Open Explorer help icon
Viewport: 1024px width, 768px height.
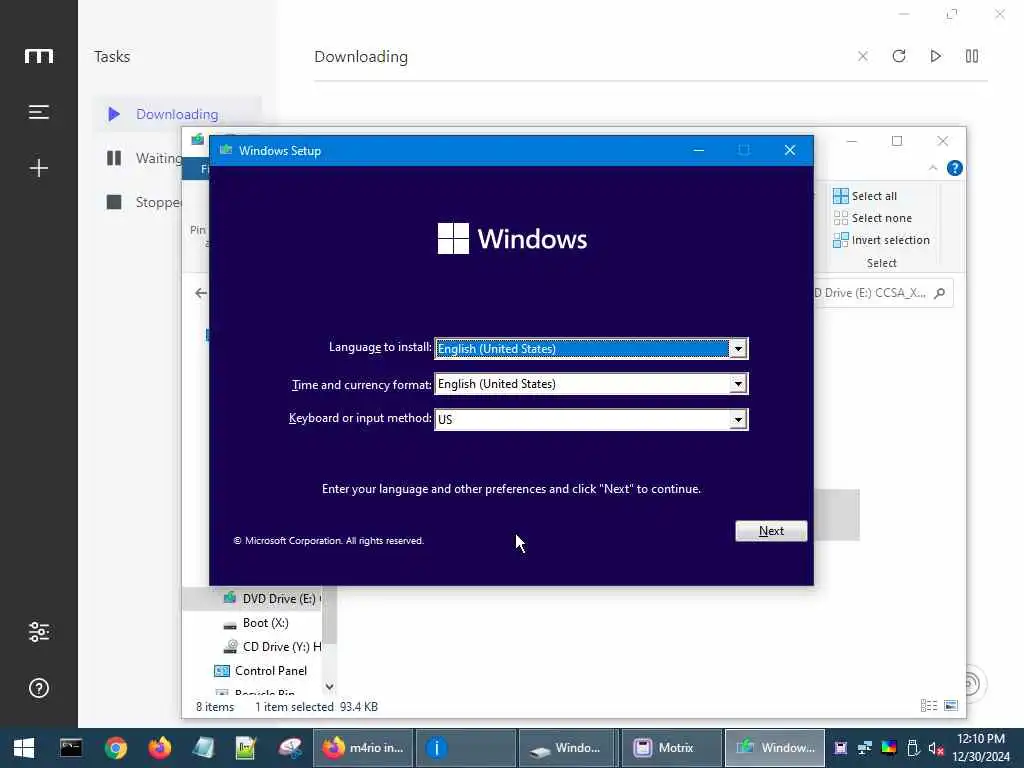(954, 168)
